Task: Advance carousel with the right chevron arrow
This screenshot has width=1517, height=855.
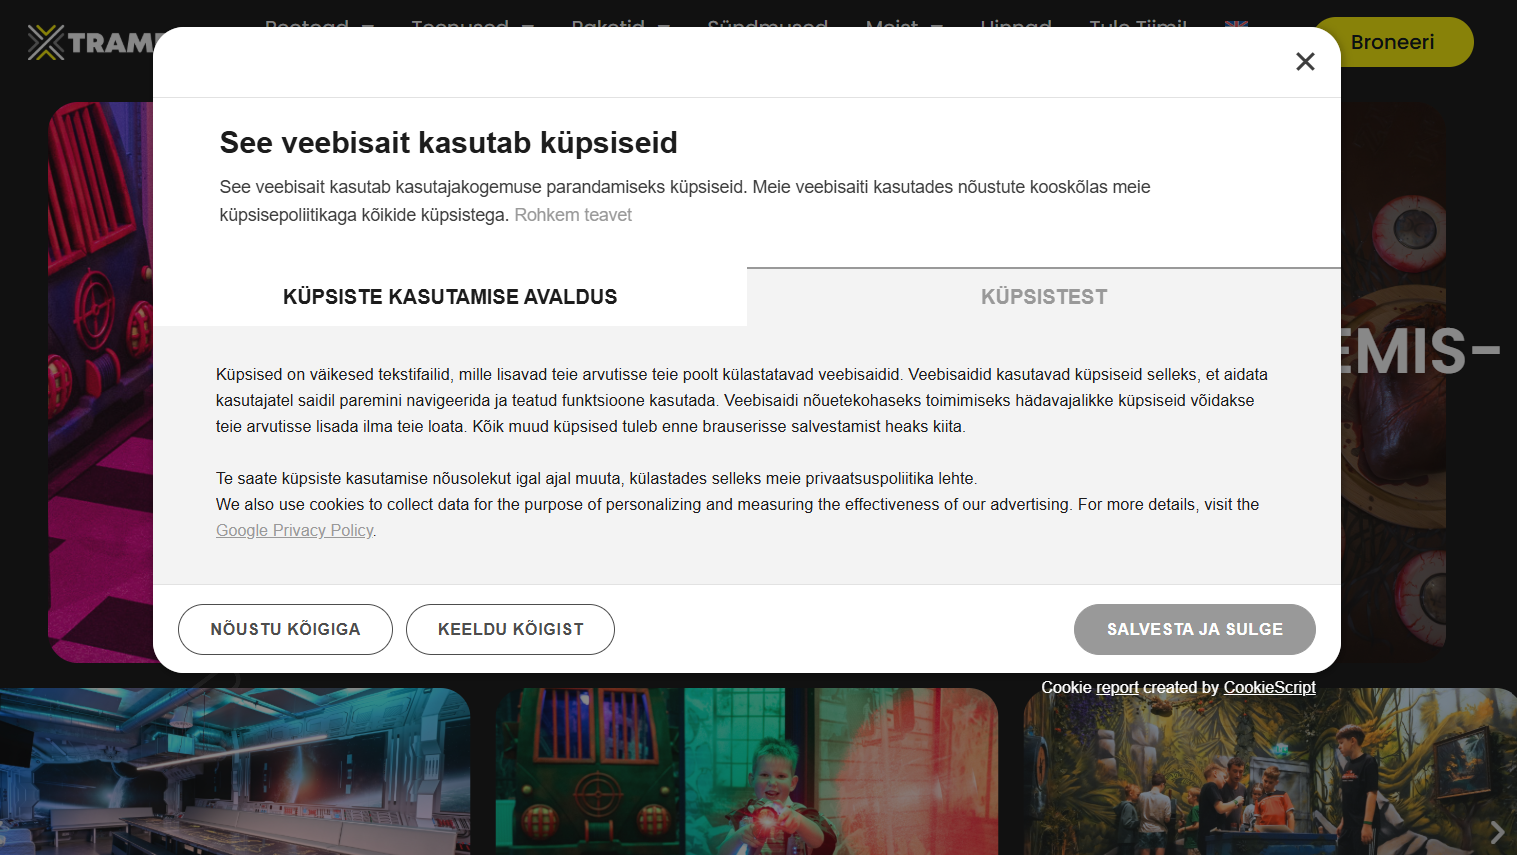Action: click(x=1497, y=832)
